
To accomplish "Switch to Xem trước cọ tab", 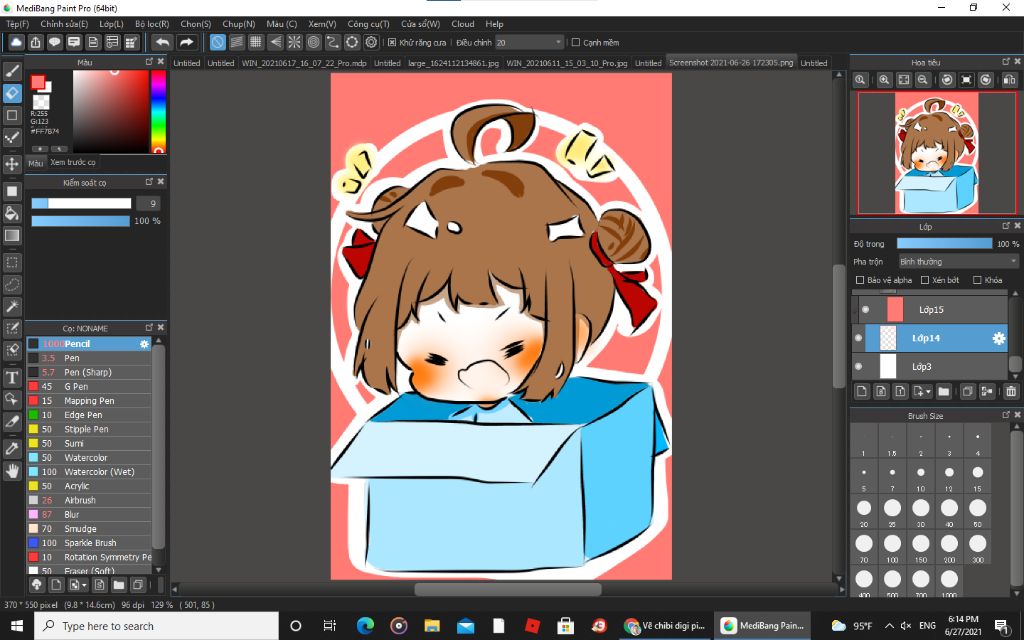I will (x=72, y=162).
